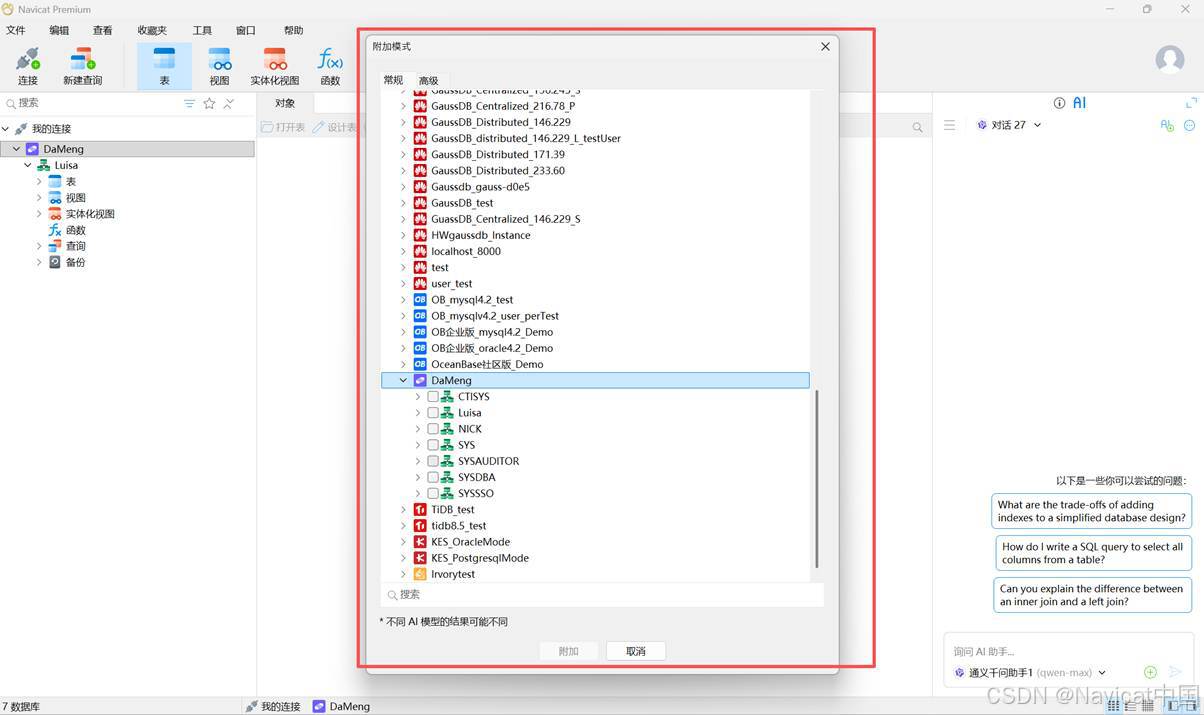The width and height of the screenshot is (1204, 715).
Task: Expand the AI panel to full size
Action: (1191, 103)
